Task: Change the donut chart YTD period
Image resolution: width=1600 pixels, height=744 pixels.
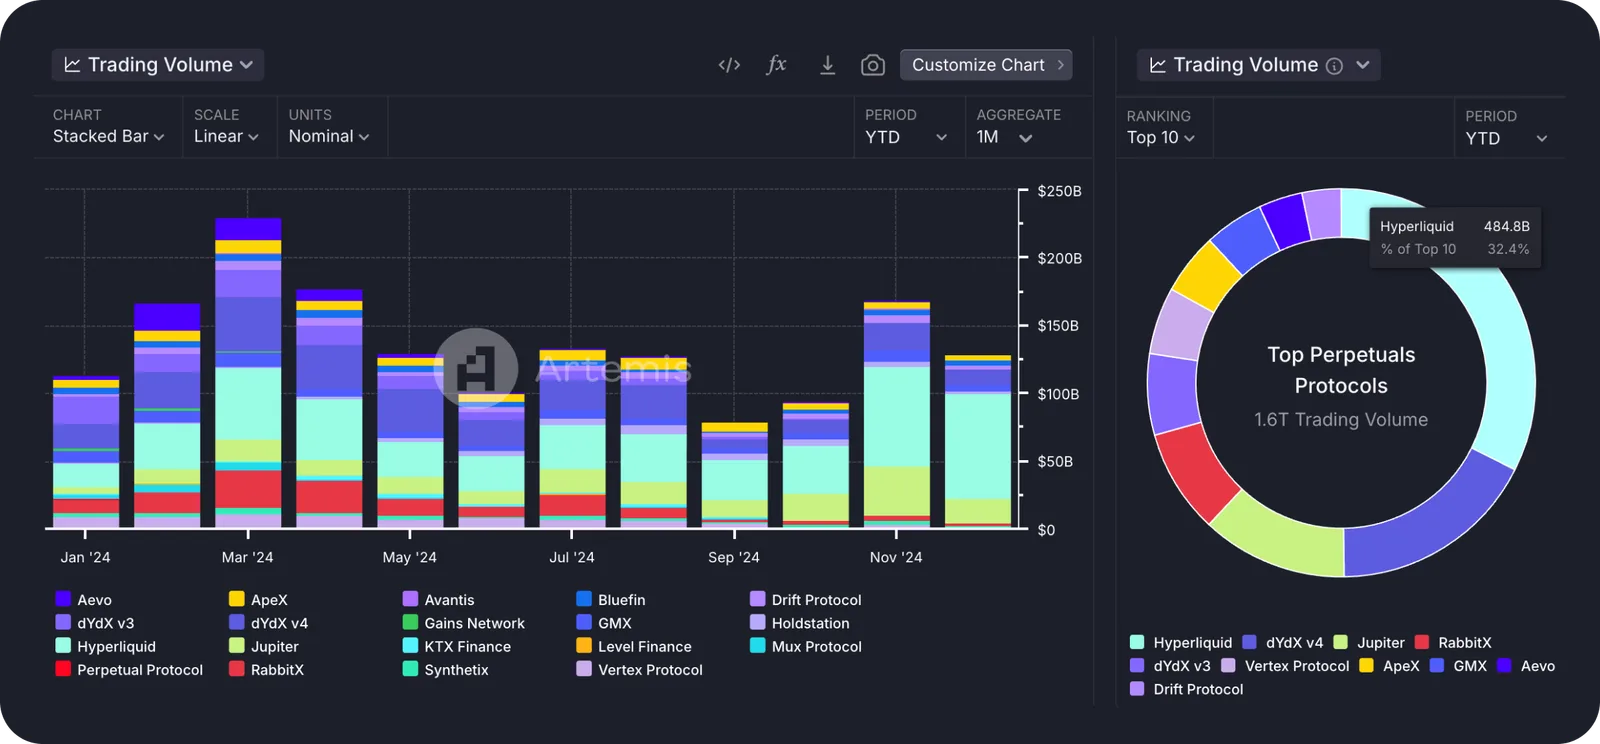Action: [1506, 139]
